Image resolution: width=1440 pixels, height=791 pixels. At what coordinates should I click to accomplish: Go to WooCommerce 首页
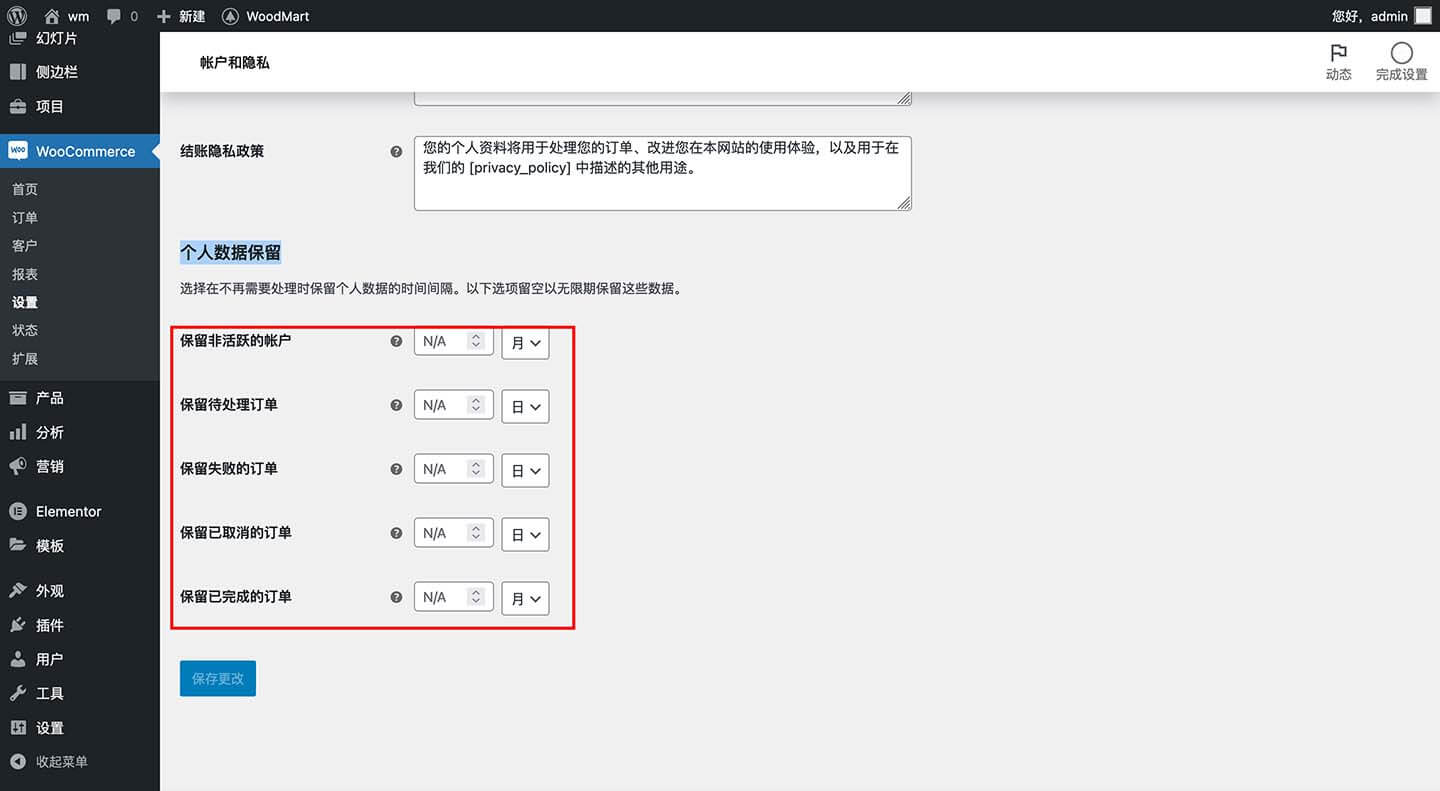click(25, 189)
